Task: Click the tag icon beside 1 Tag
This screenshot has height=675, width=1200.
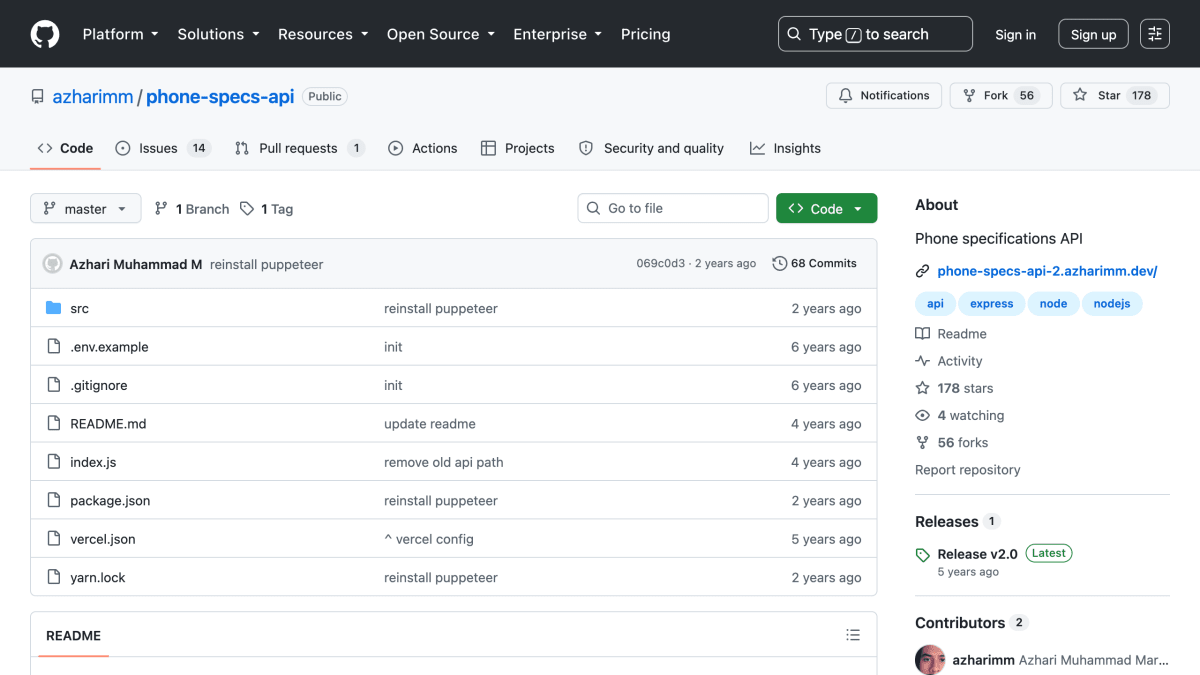Action: tap(246, 209)
